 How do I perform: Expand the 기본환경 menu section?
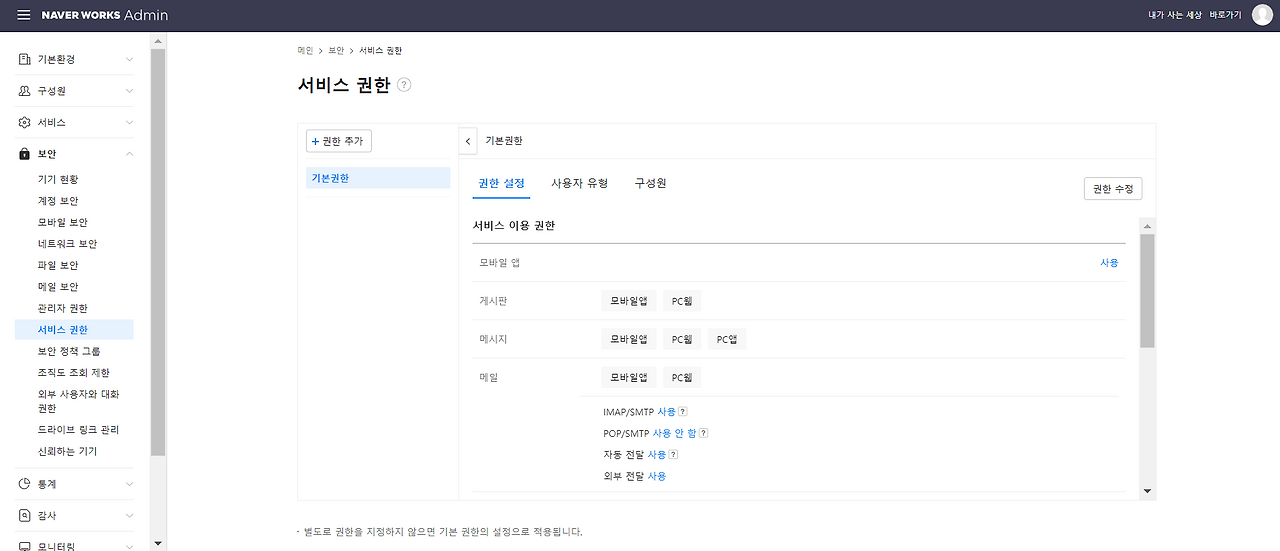point(129,59)
